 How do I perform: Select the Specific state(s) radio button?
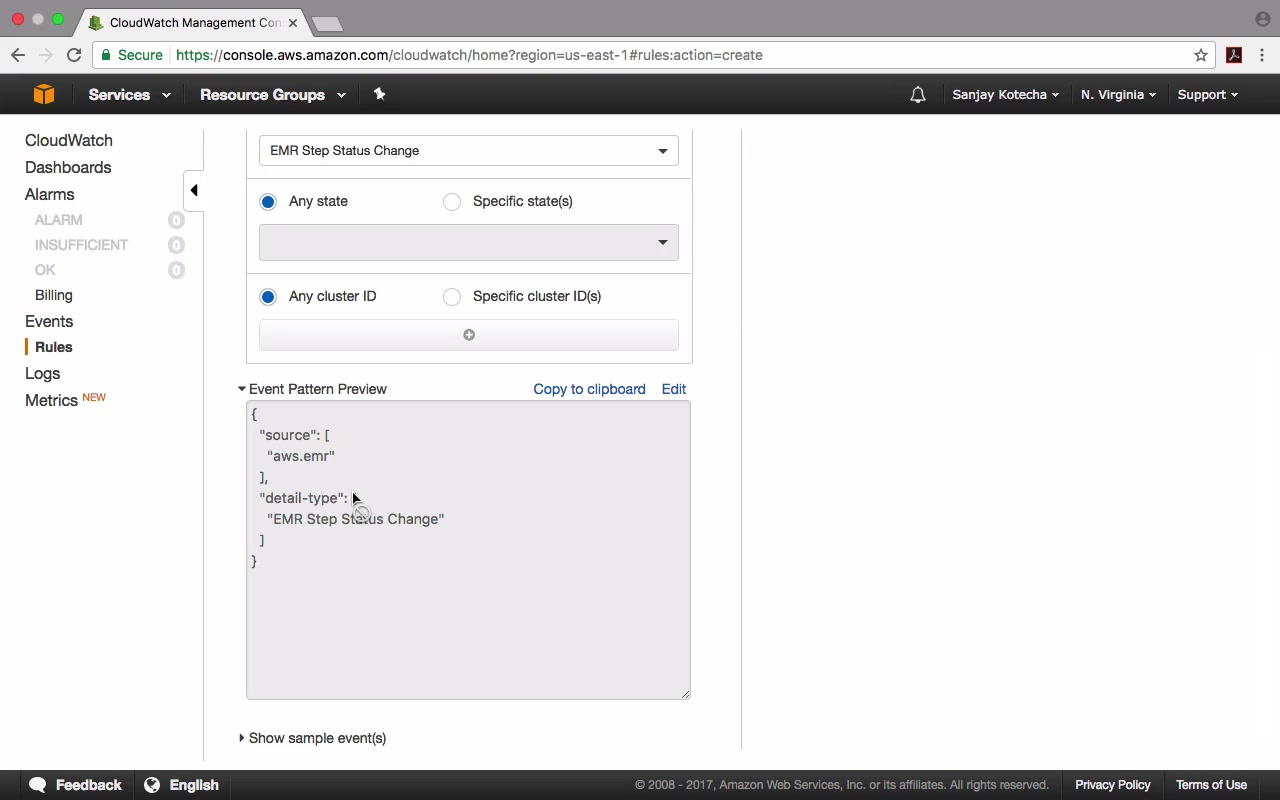(x=452, y=202)
